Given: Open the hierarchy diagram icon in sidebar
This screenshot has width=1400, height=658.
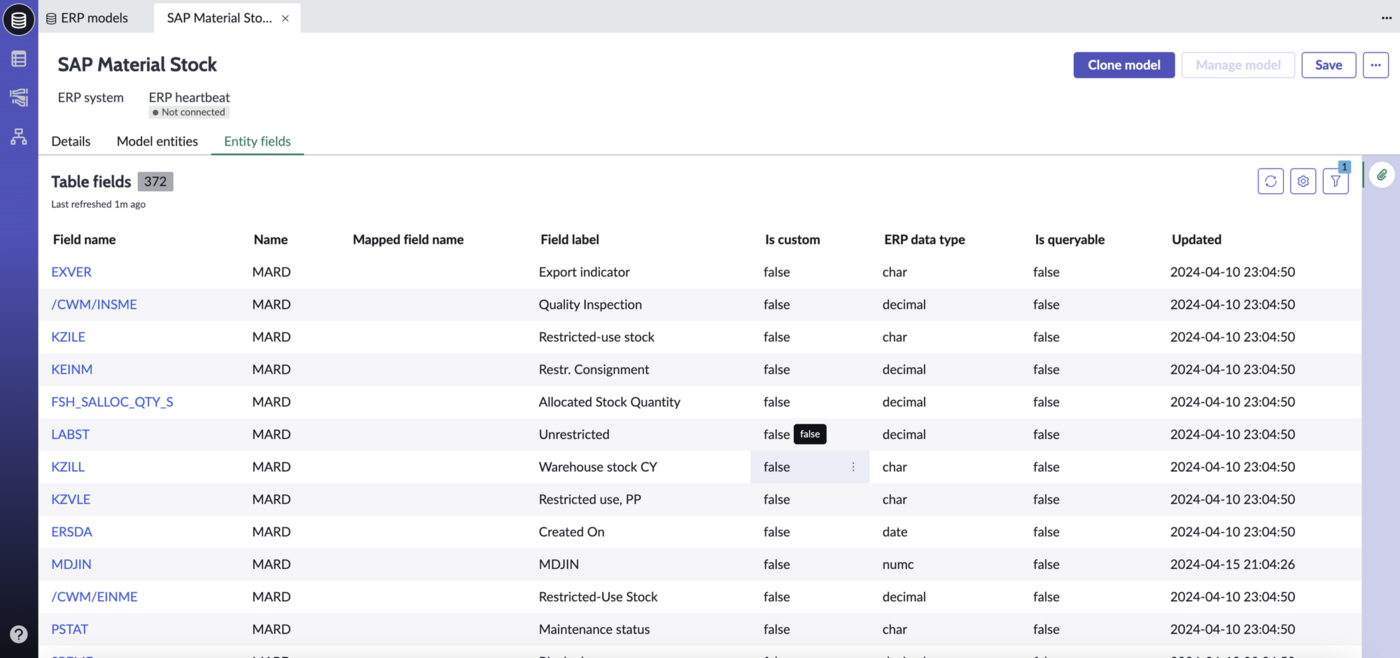Looking at the screenshot, I should (18, 137).
